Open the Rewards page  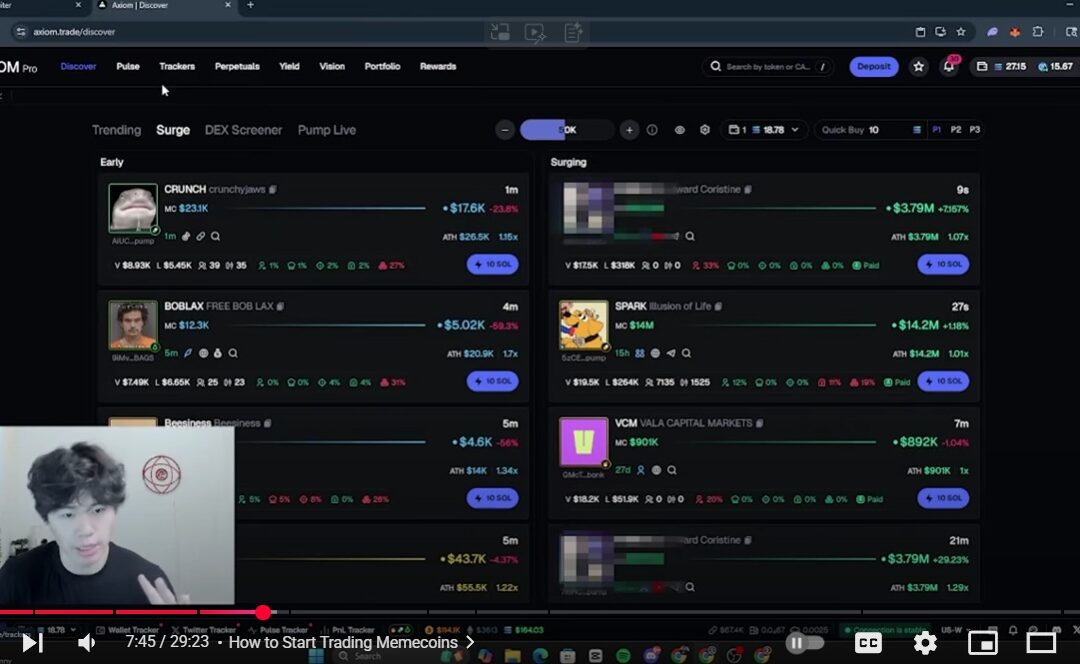coord(438,66)
